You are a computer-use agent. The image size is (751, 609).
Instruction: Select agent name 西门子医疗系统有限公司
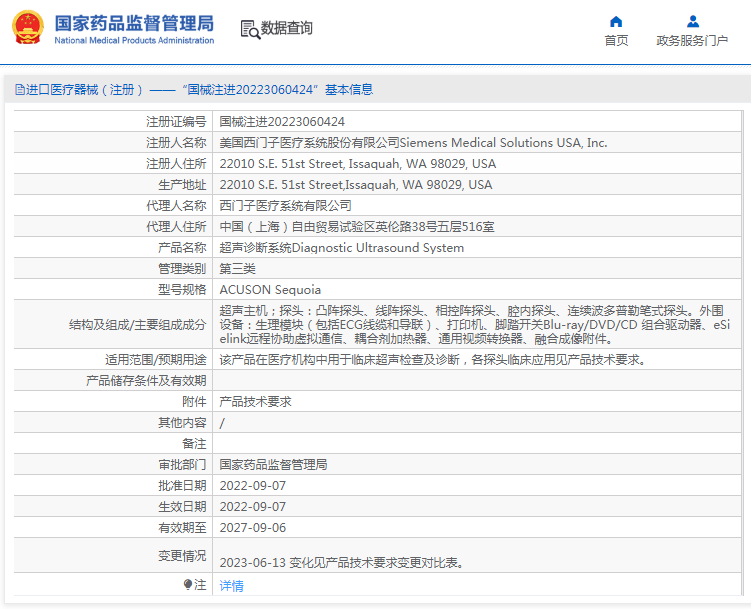pos(285,206)
